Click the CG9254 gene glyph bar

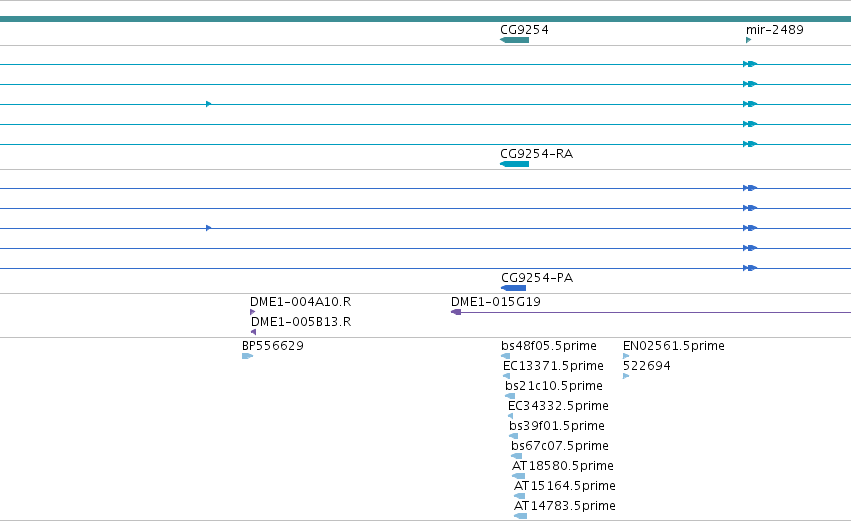coord(515,40)
